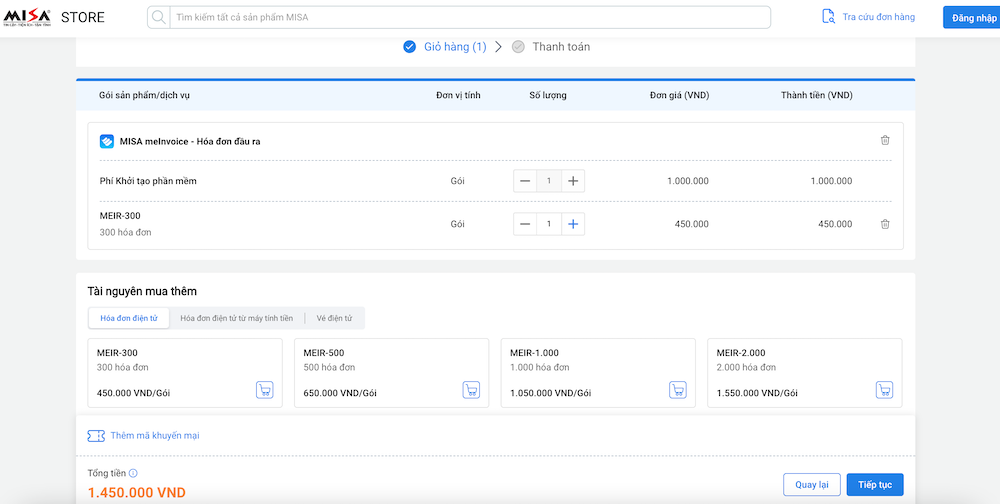Click the MEIR-300 resource card title
Screen dimensions: 1000x504
click(117, 352)
